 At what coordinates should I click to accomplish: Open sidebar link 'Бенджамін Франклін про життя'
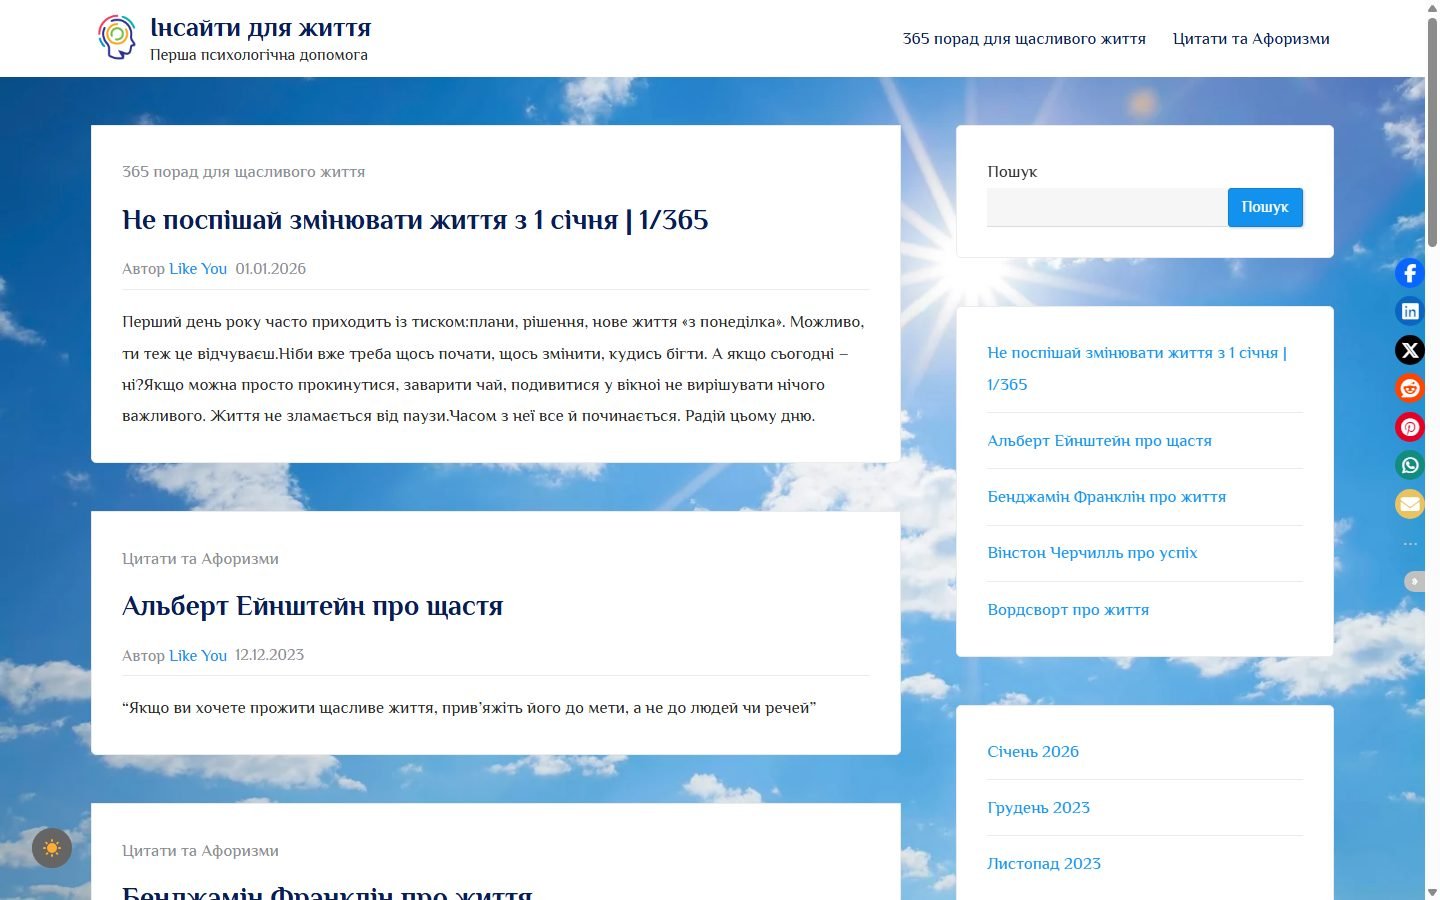[1106, 497]
